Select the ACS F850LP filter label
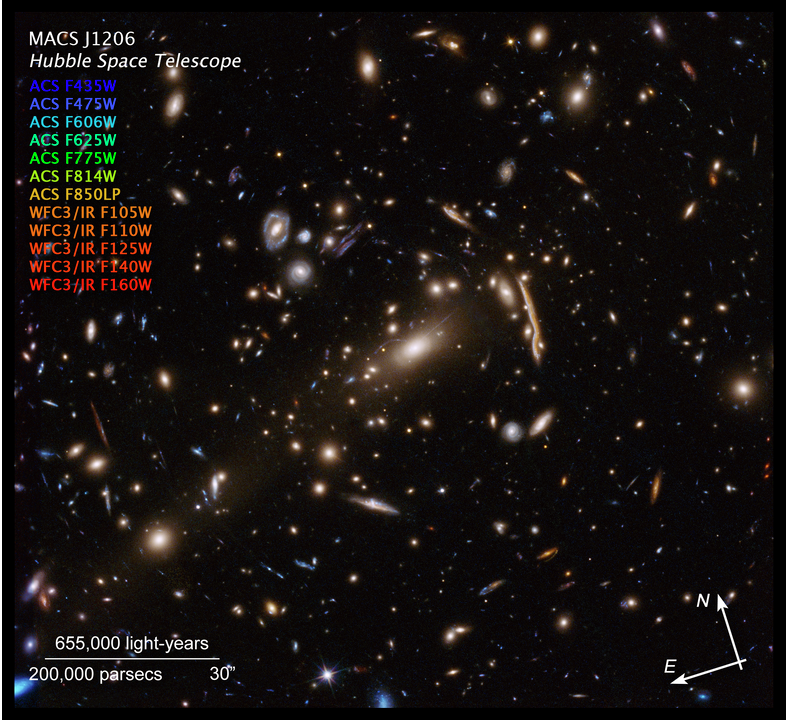 pos(77,193)
